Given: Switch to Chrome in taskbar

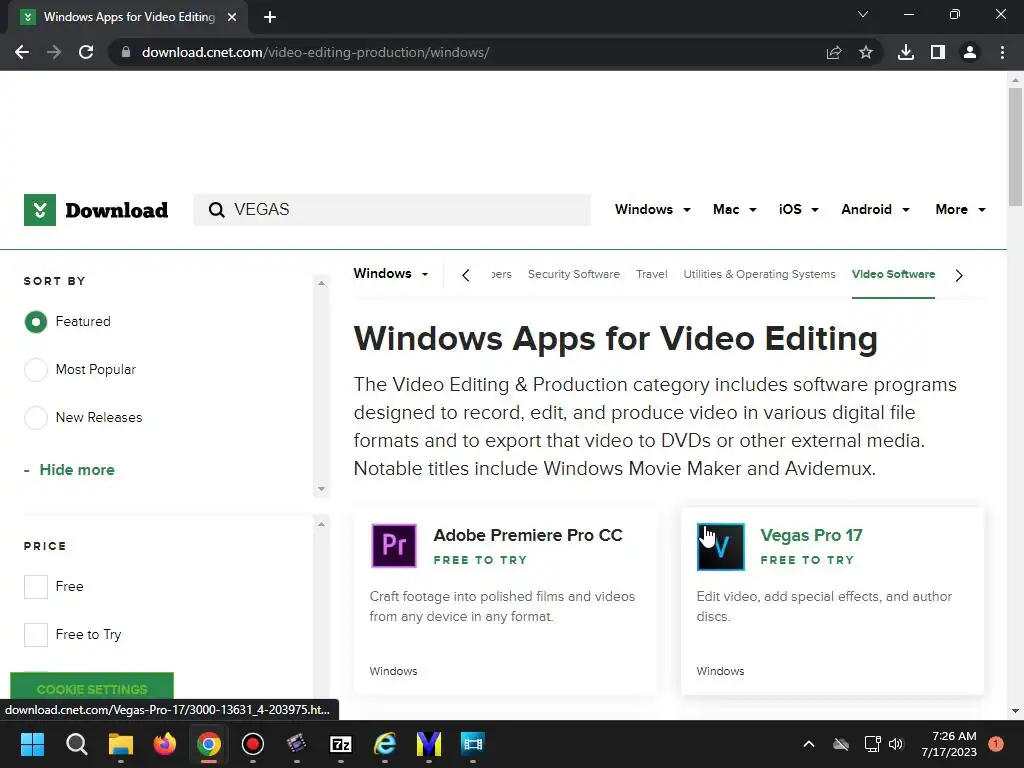Looking at the screenshot, I should 209,744.
